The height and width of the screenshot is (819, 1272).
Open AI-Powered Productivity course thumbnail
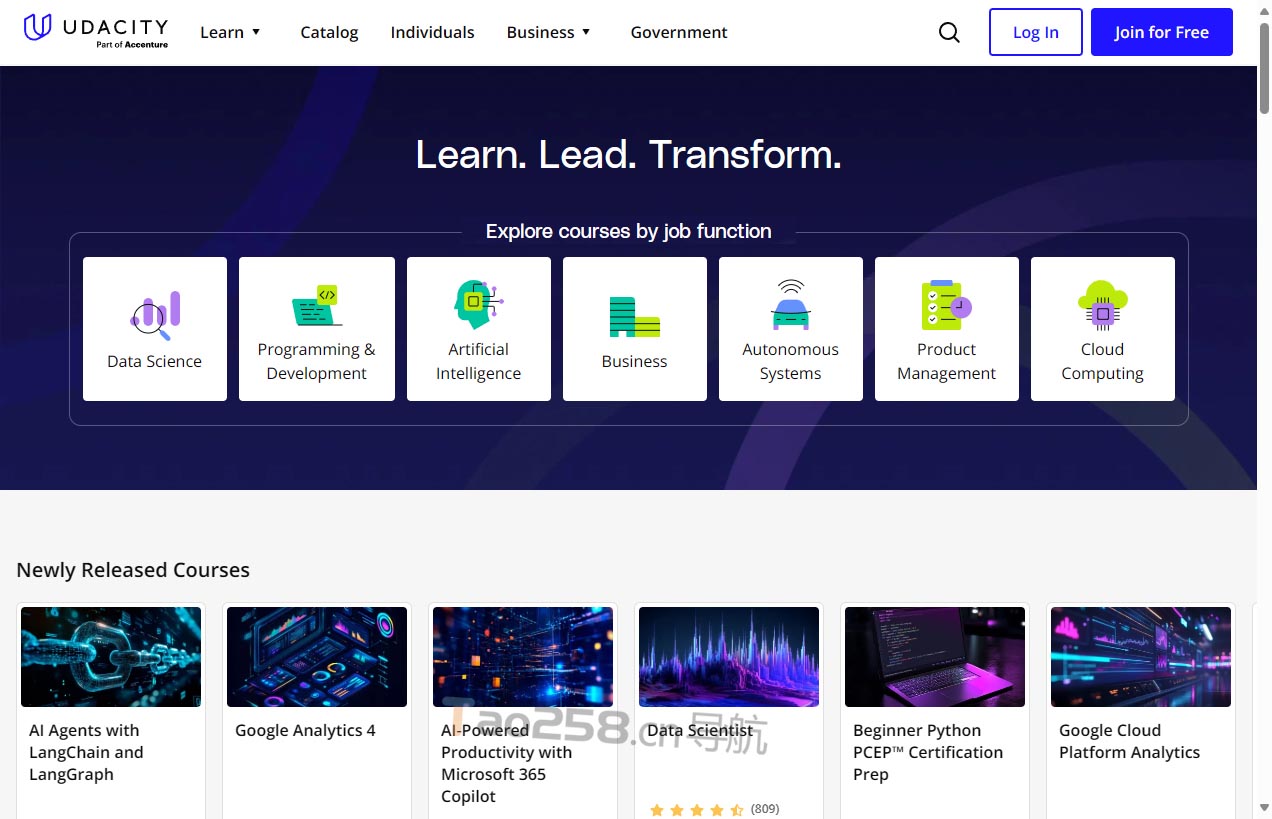[523, 657]
